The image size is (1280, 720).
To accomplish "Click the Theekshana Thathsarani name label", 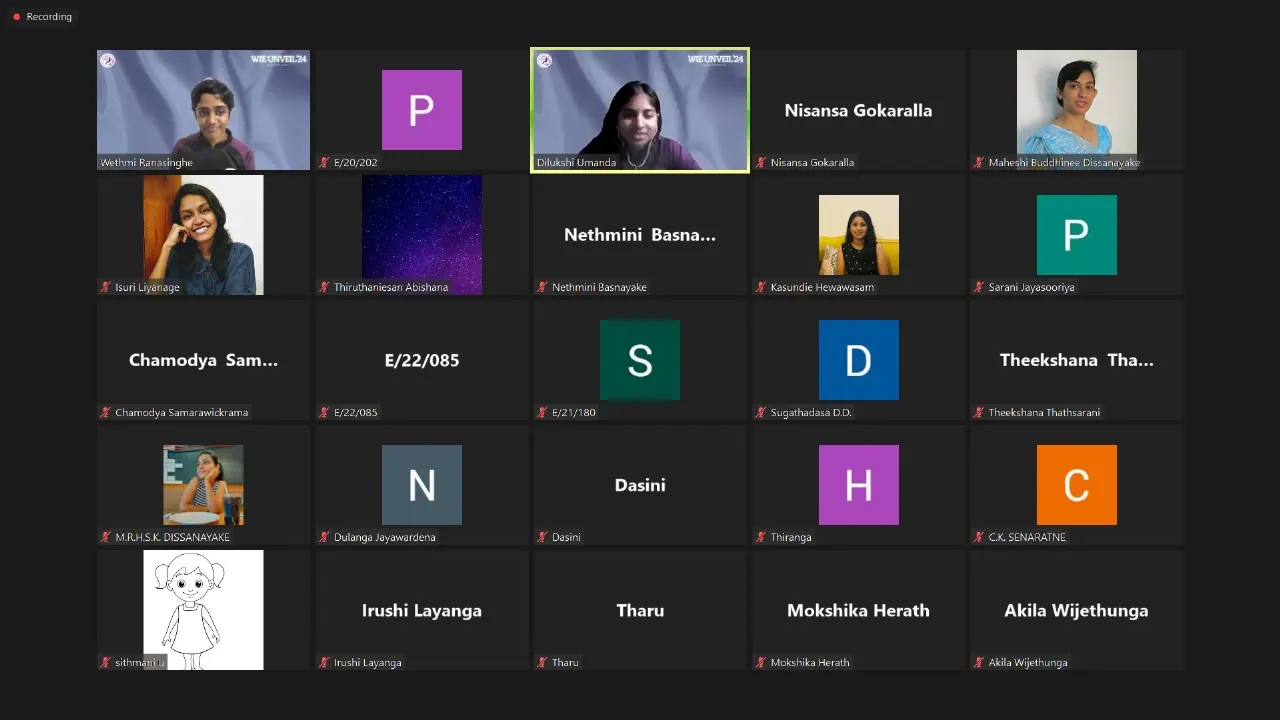I will pos(1045,412).
